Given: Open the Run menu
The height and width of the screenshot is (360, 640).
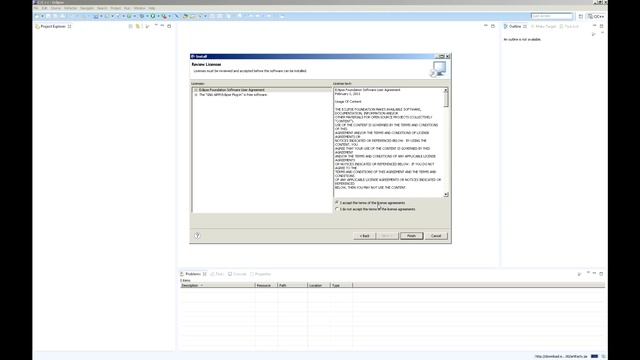Looking at the screenshot, I should tap(127, 8).
